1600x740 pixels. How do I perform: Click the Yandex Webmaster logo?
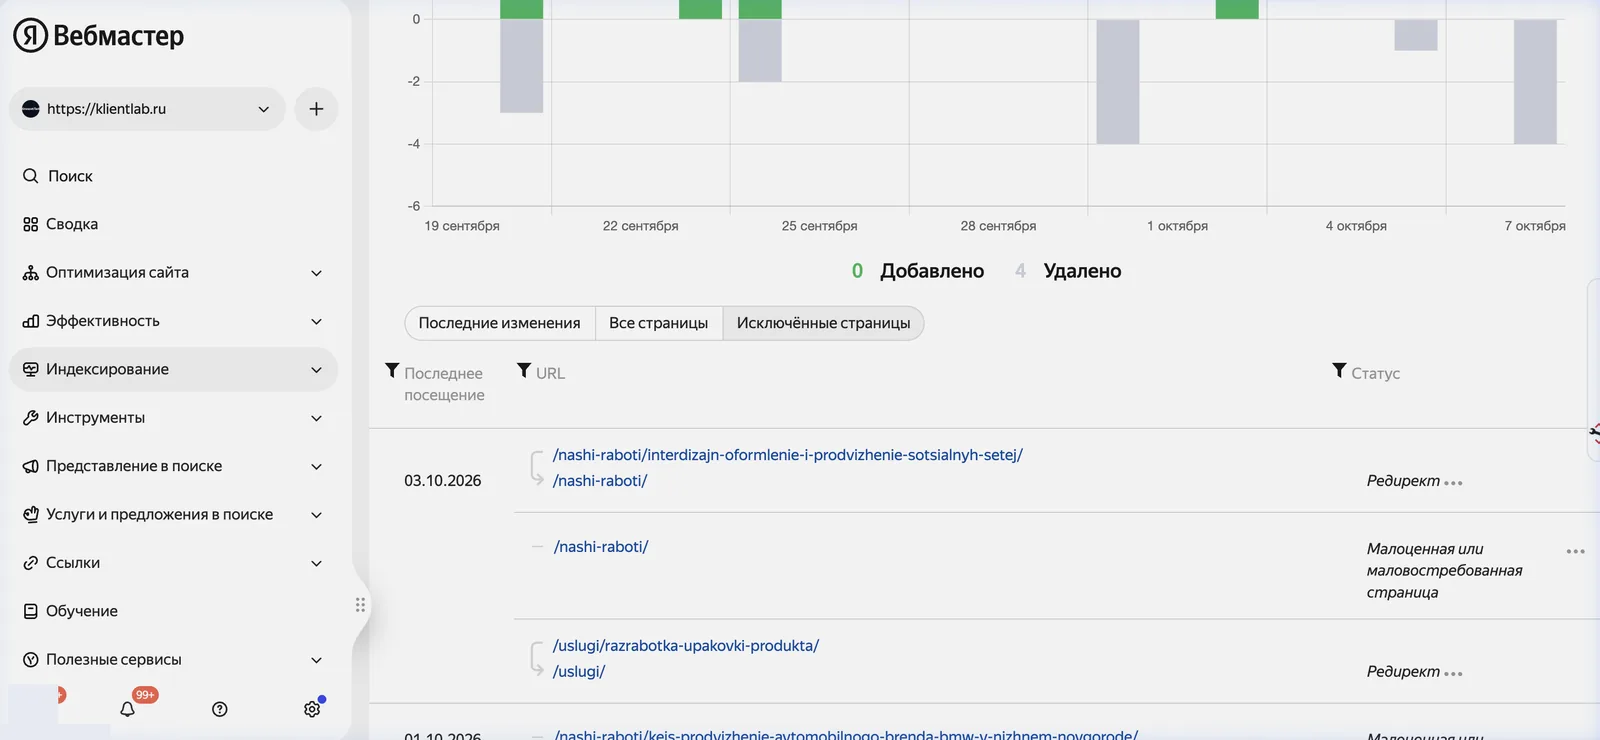pos(98,36)
